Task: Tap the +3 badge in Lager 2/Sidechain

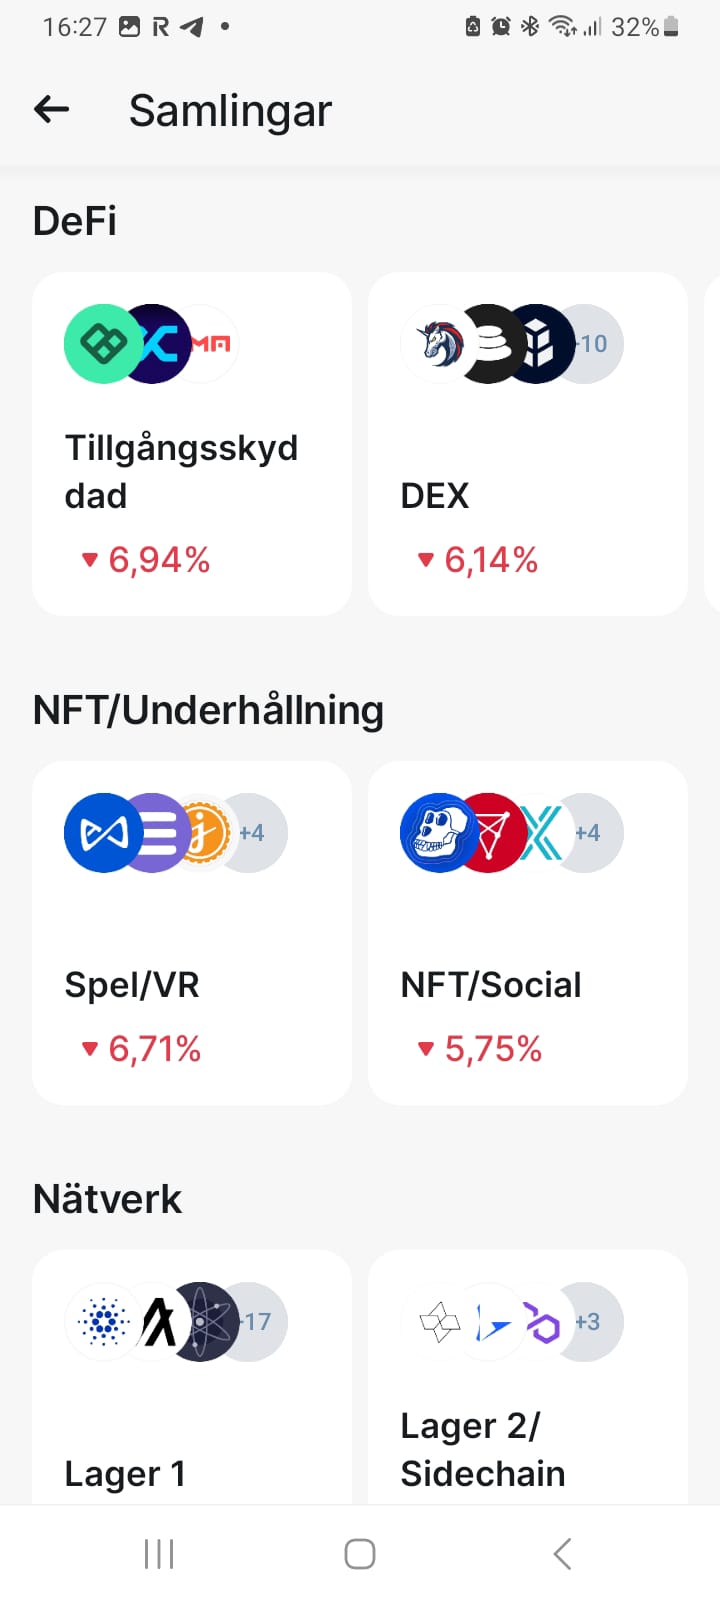Action: (x=590, y=1322)
